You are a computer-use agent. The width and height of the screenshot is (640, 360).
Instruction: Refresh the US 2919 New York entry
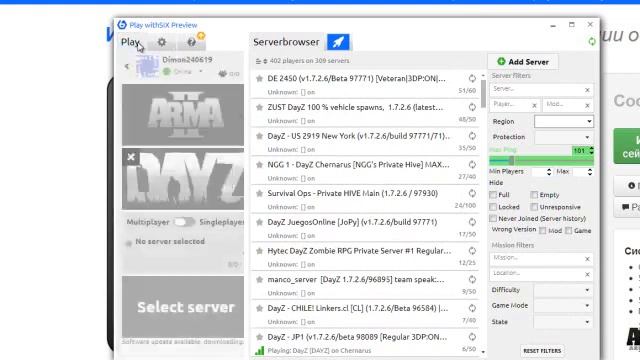(x=472, y=136)
